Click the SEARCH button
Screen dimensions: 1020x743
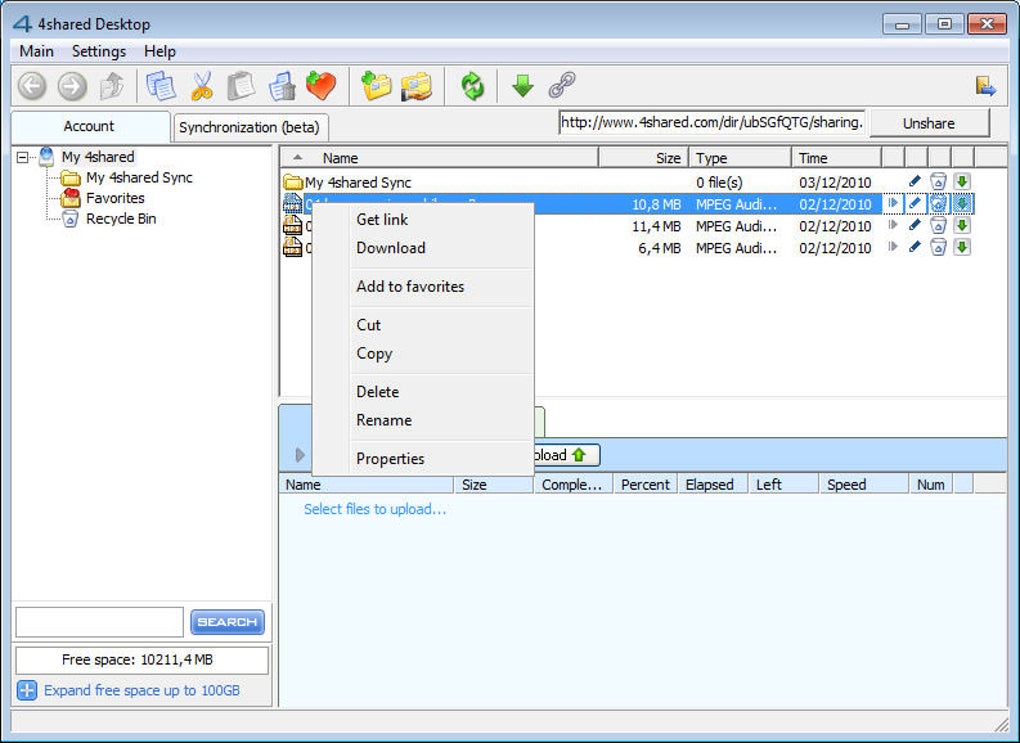point(227,622)
